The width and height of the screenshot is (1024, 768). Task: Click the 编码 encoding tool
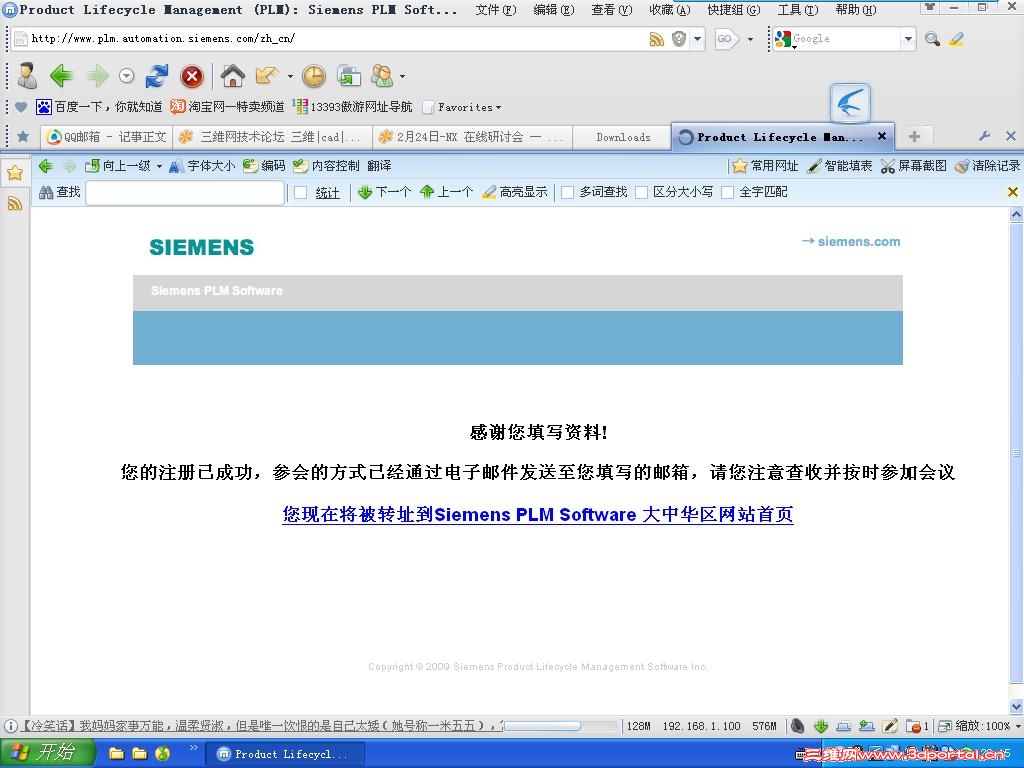[x=264, y=166]
